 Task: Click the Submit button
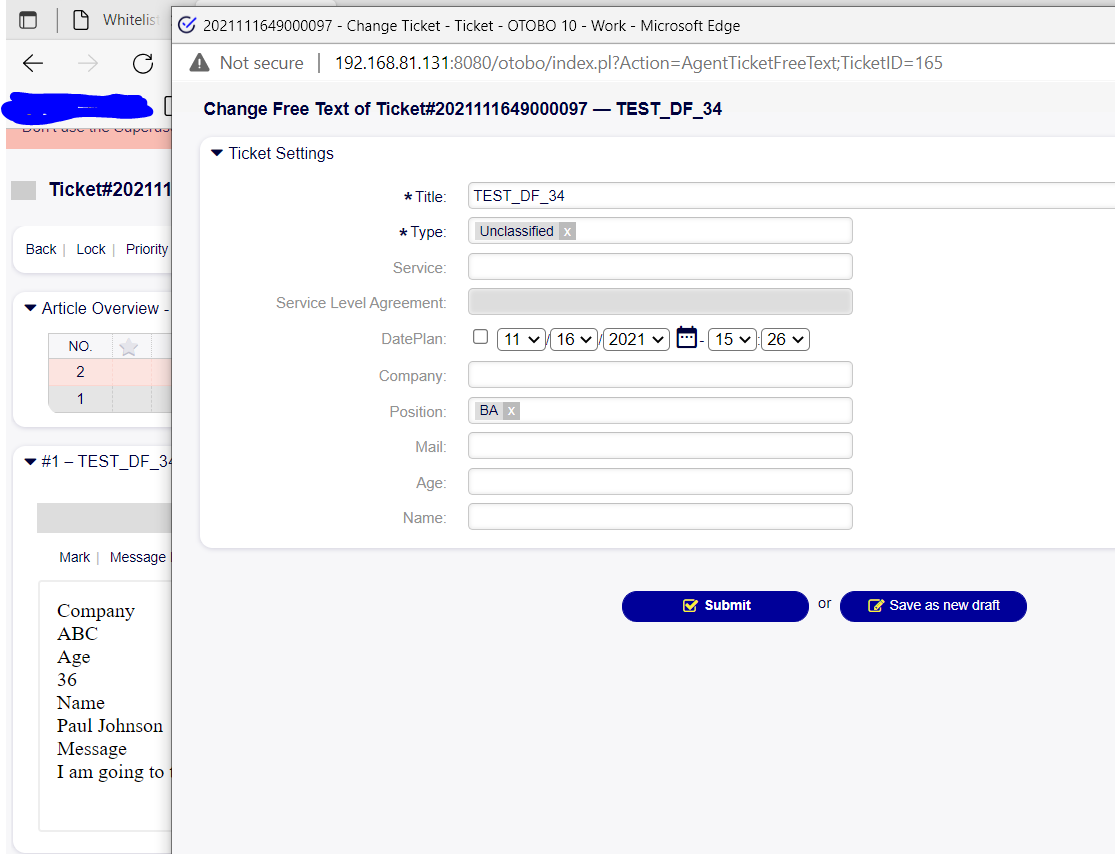(714, 605)
